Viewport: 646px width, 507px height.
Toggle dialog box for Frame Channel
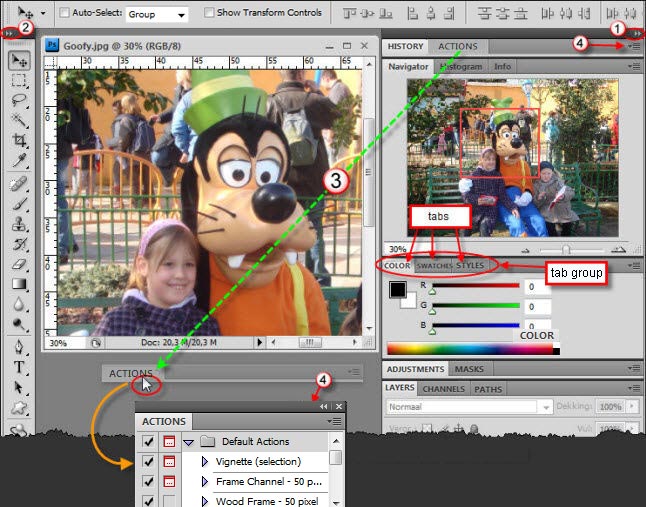pos(169,481)
